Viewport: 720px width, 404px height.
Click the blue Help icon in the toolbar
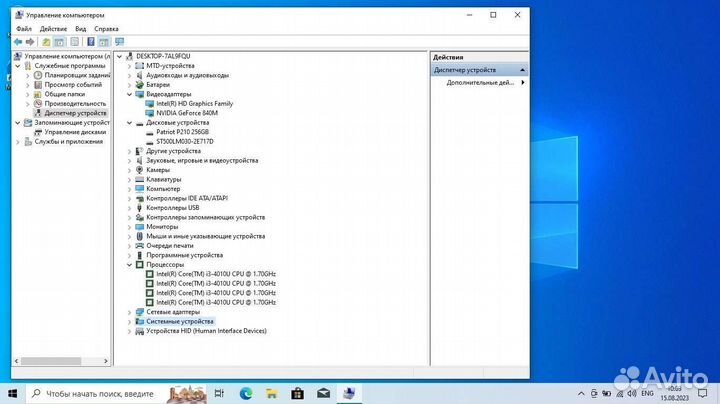coord(91,42)
